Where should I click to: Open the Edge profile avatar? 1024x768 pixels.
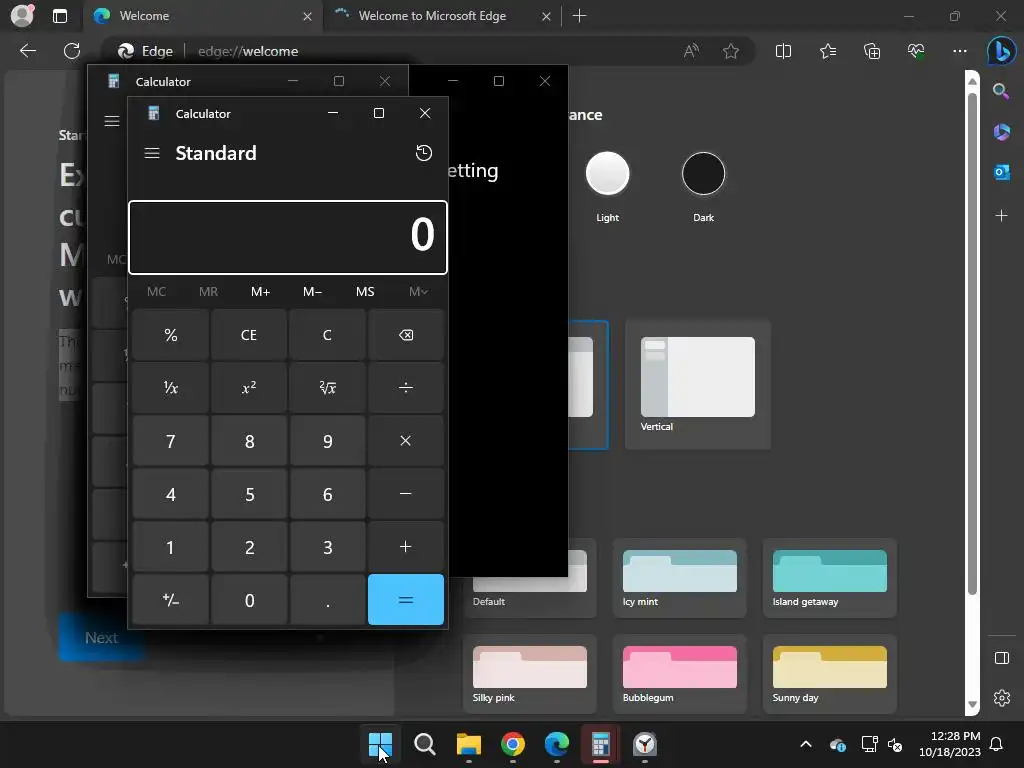(x=22, y=16)
